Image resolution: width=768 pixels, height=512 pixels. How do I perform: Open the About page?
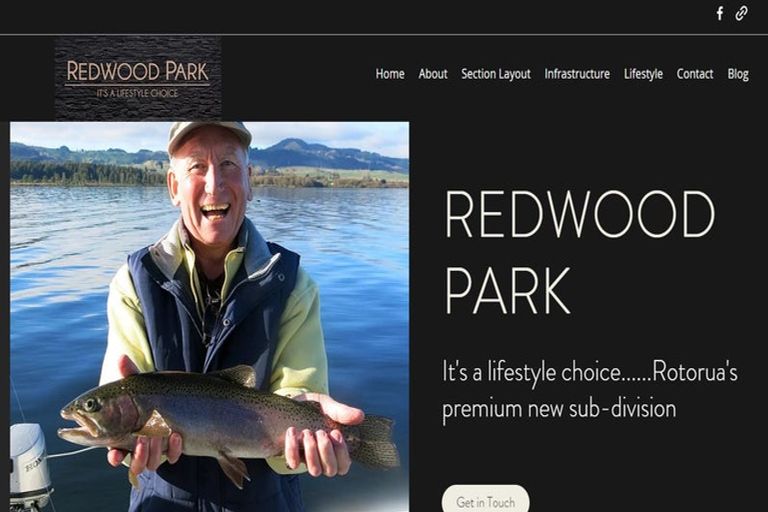[433, 74]
